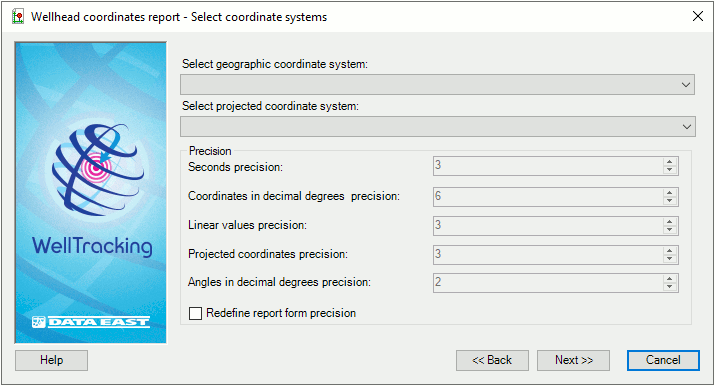The height and width of the screenshot is (386, 715).
Task: Decrease Angles in decimal degrees precision arrow
Action: click(669, 287)
